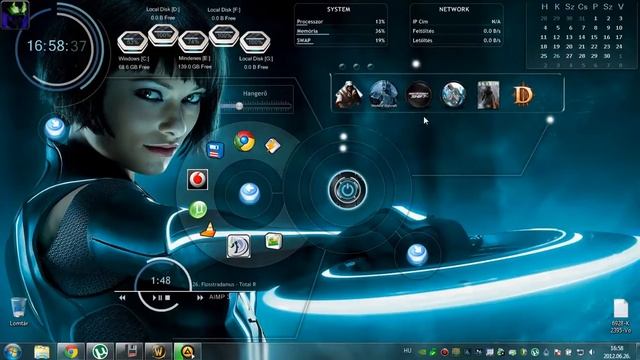The image size is (640, 360).
Task: Switch to uTorrent on the taskbar
Action: [100, 351]
